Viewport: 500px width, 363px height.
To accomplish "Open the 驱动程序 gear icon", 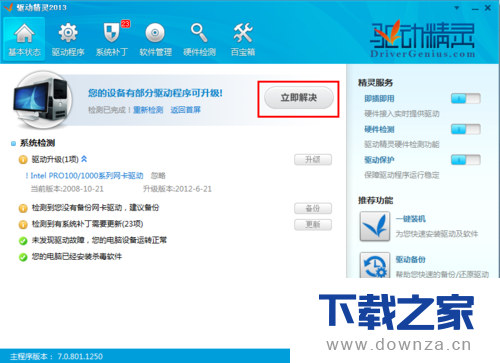I will click(68, 33).
